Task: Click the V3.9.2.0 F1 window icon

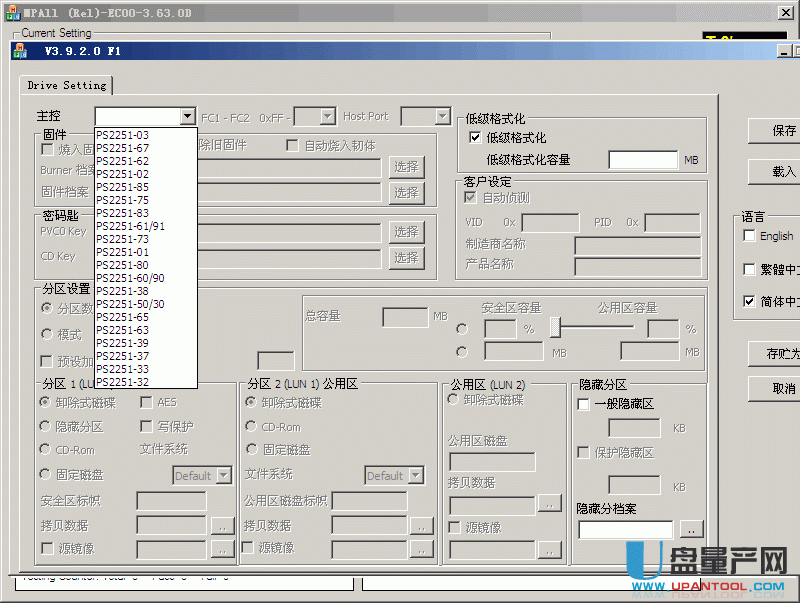Action: click(20, 51)
